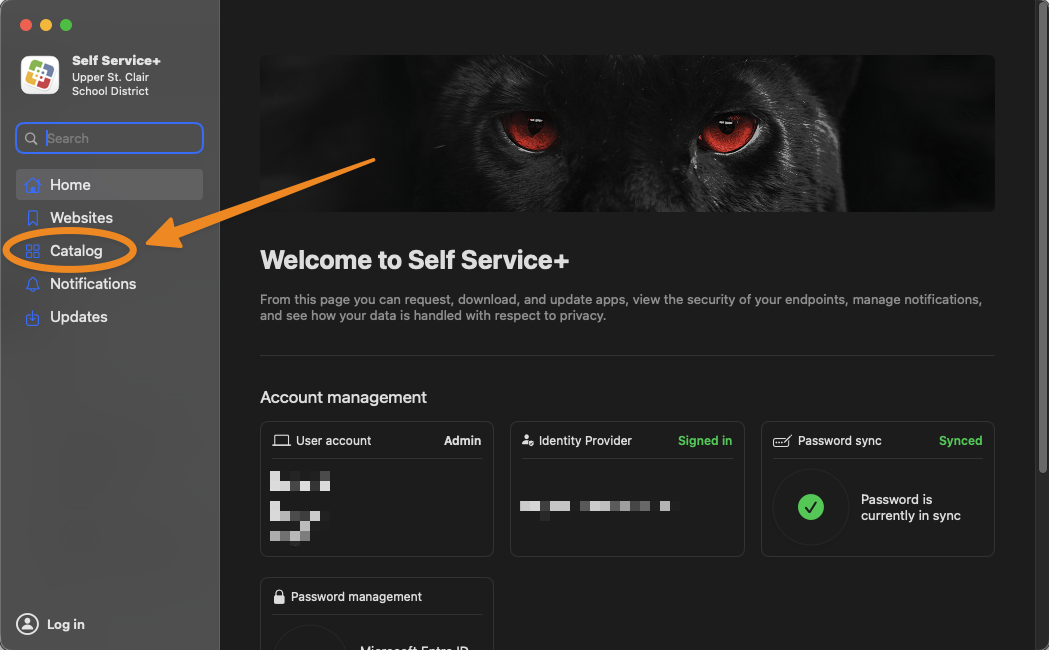
Task: Select the Log in button
Action: (x=51, y=624)
